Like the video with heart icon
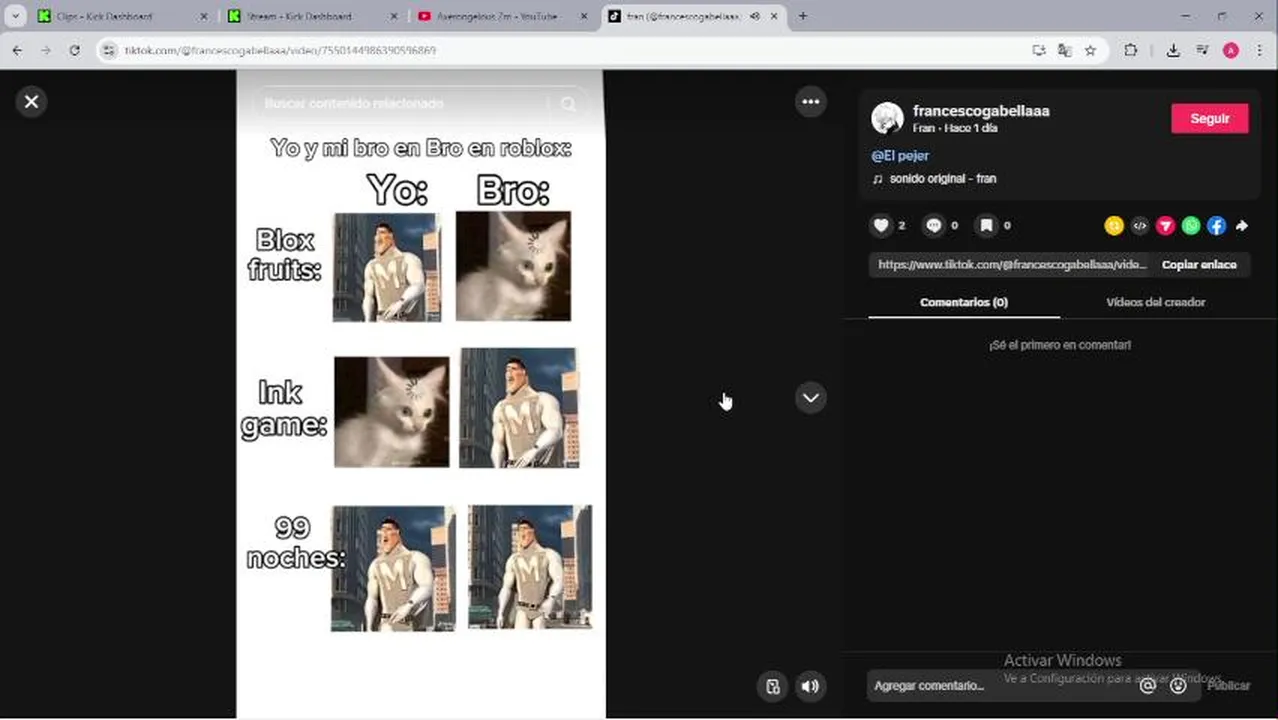 pos(881,226)
